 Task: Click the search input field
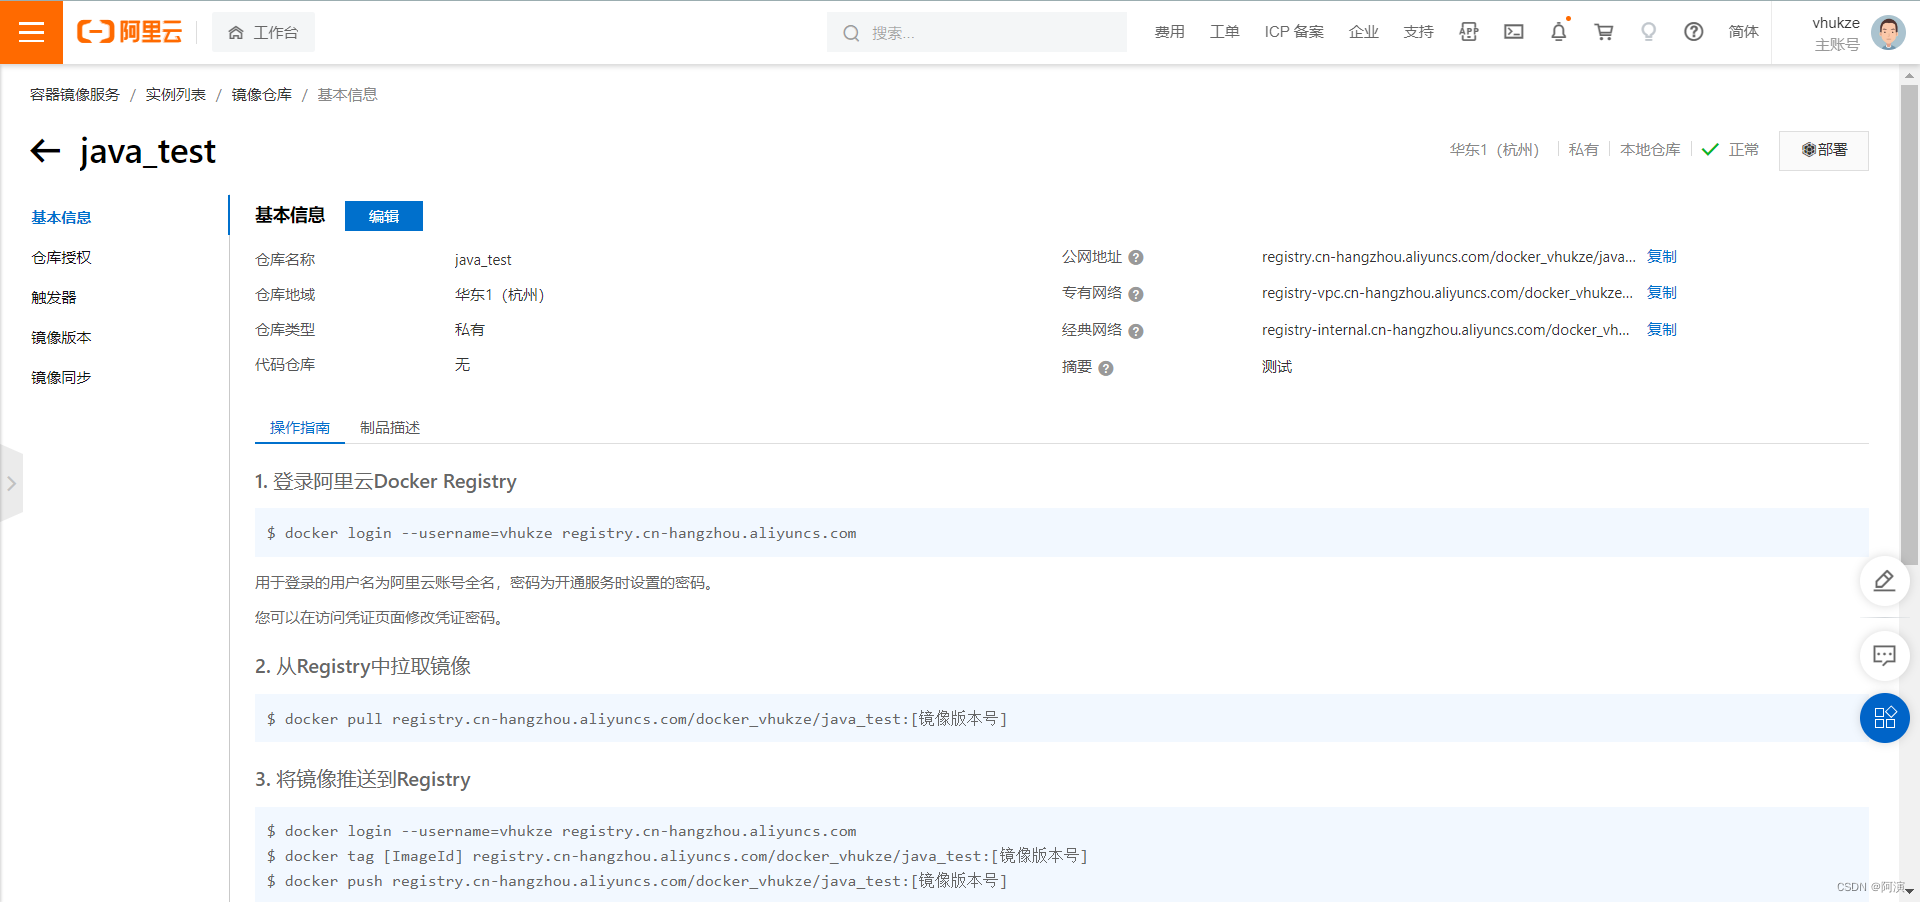[977, 32]
